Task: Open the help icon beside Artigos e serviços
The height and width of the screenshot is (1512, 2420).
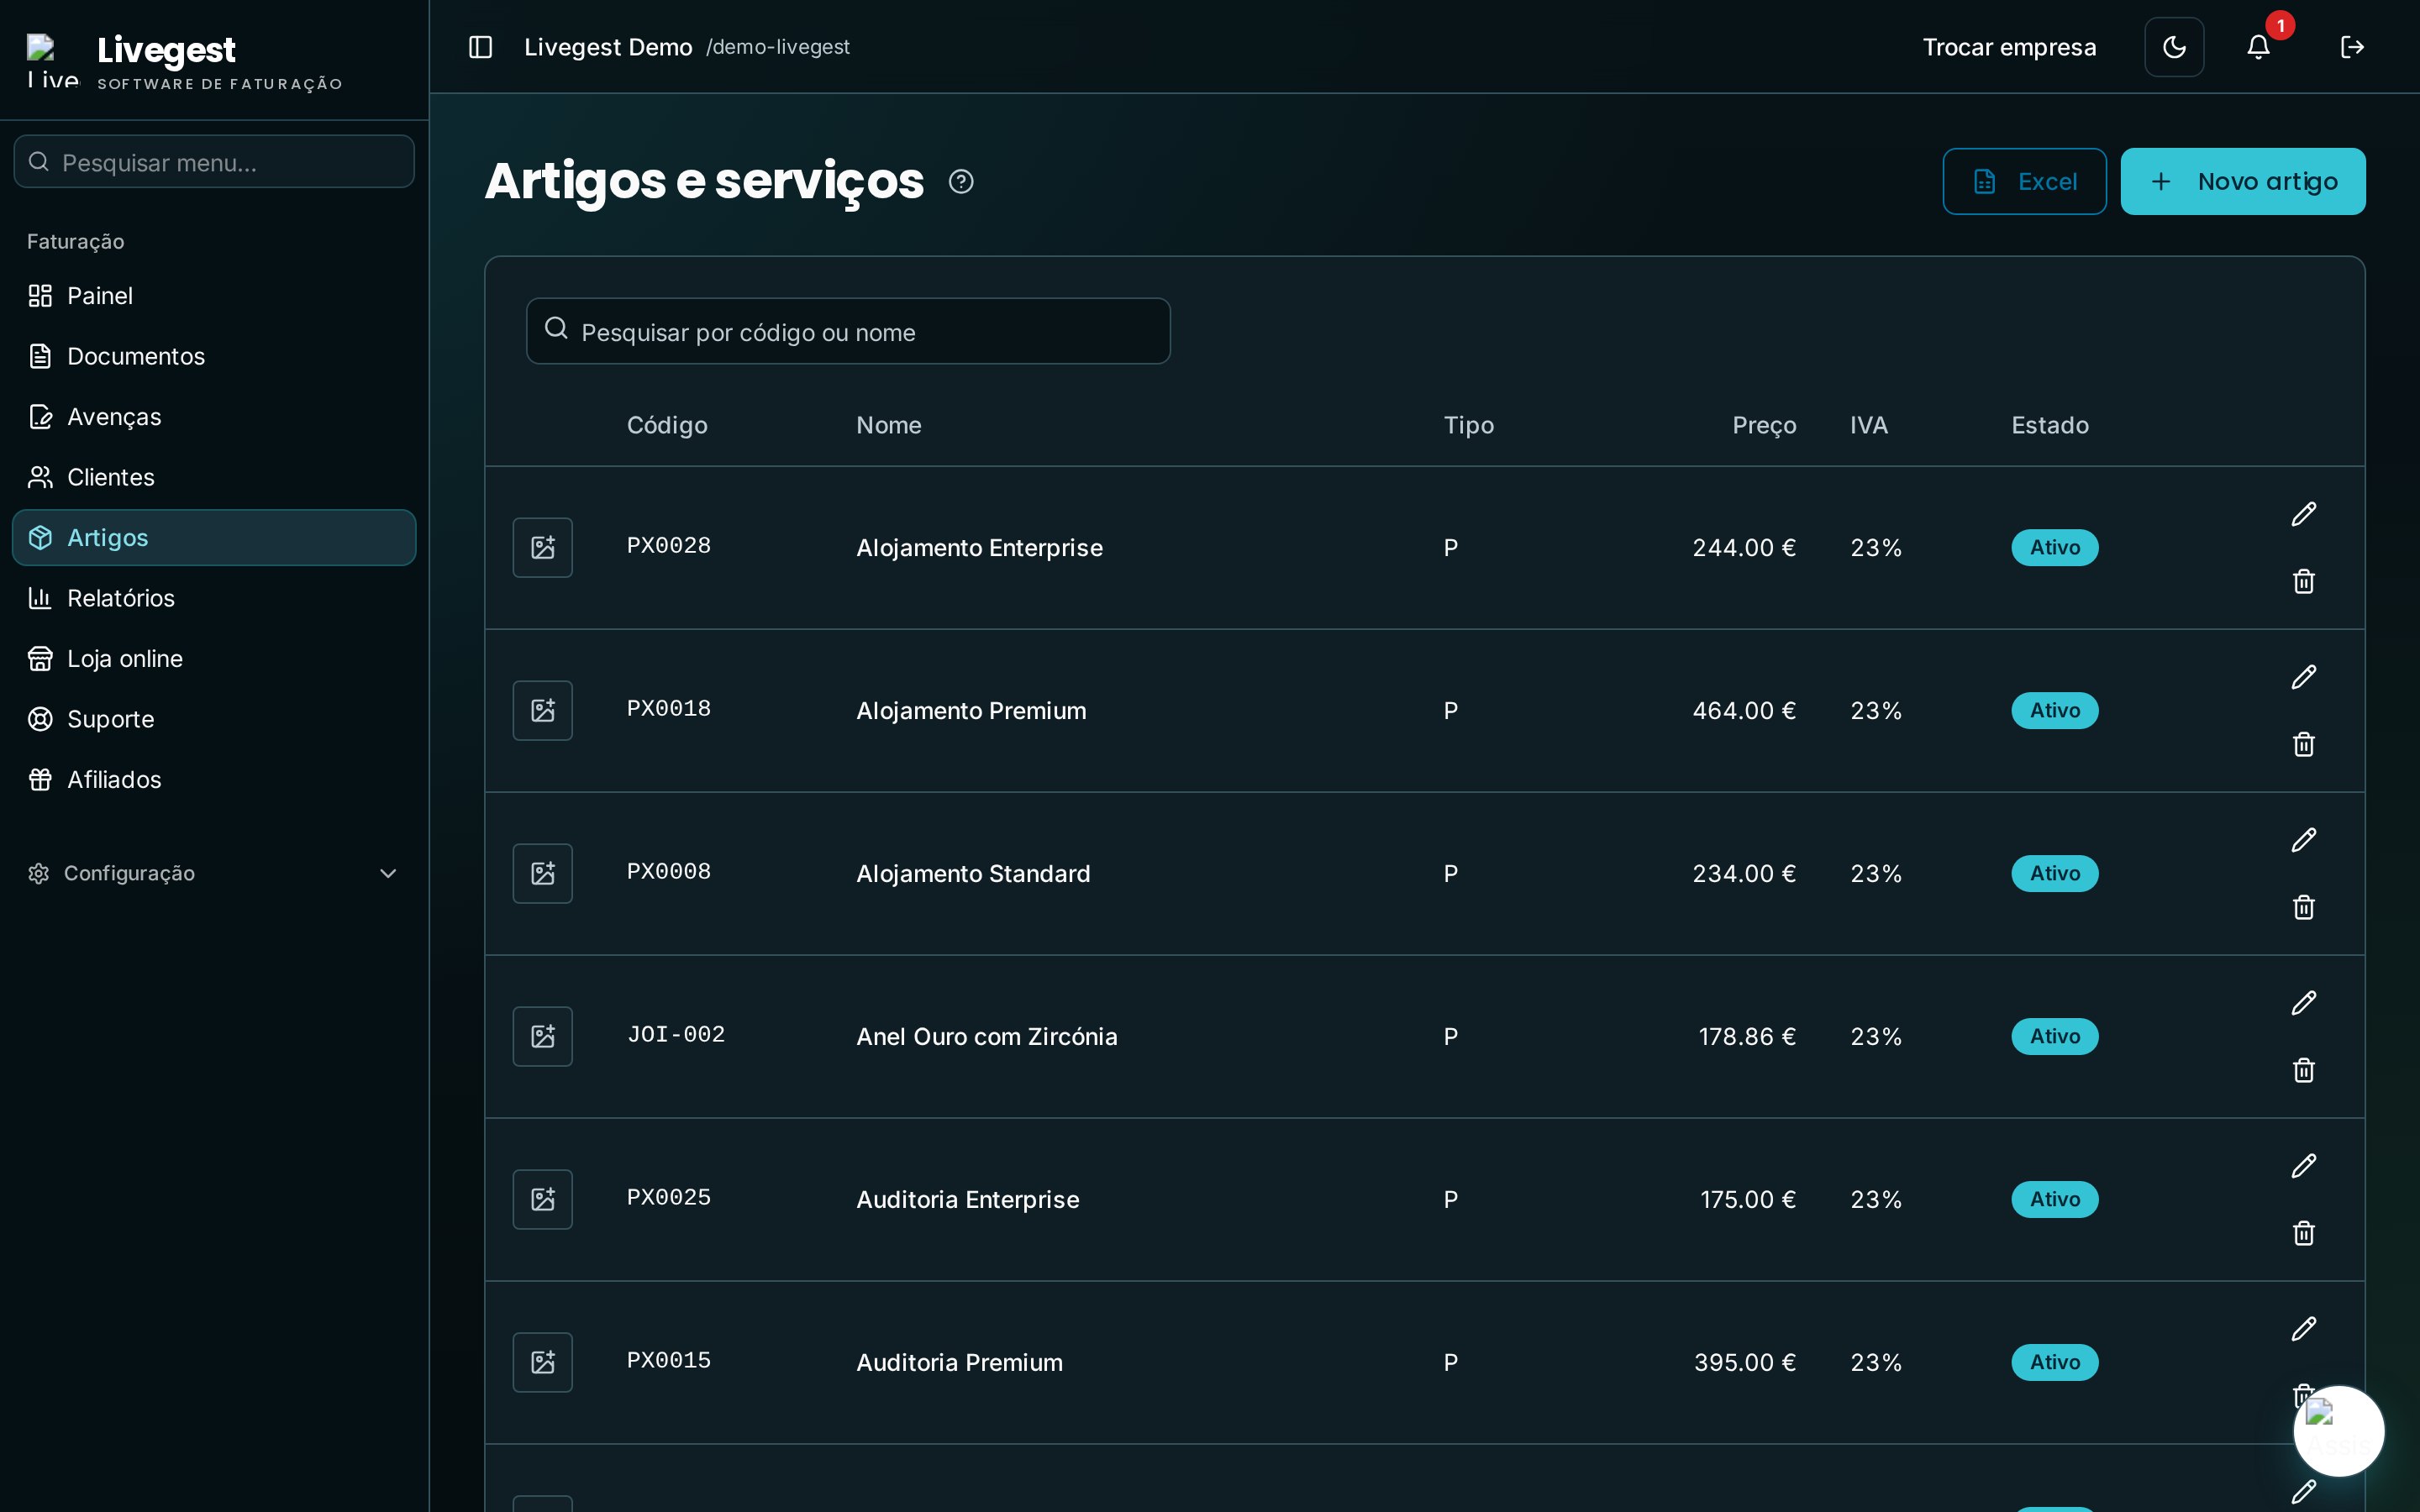Action: (x=961, y=182)
